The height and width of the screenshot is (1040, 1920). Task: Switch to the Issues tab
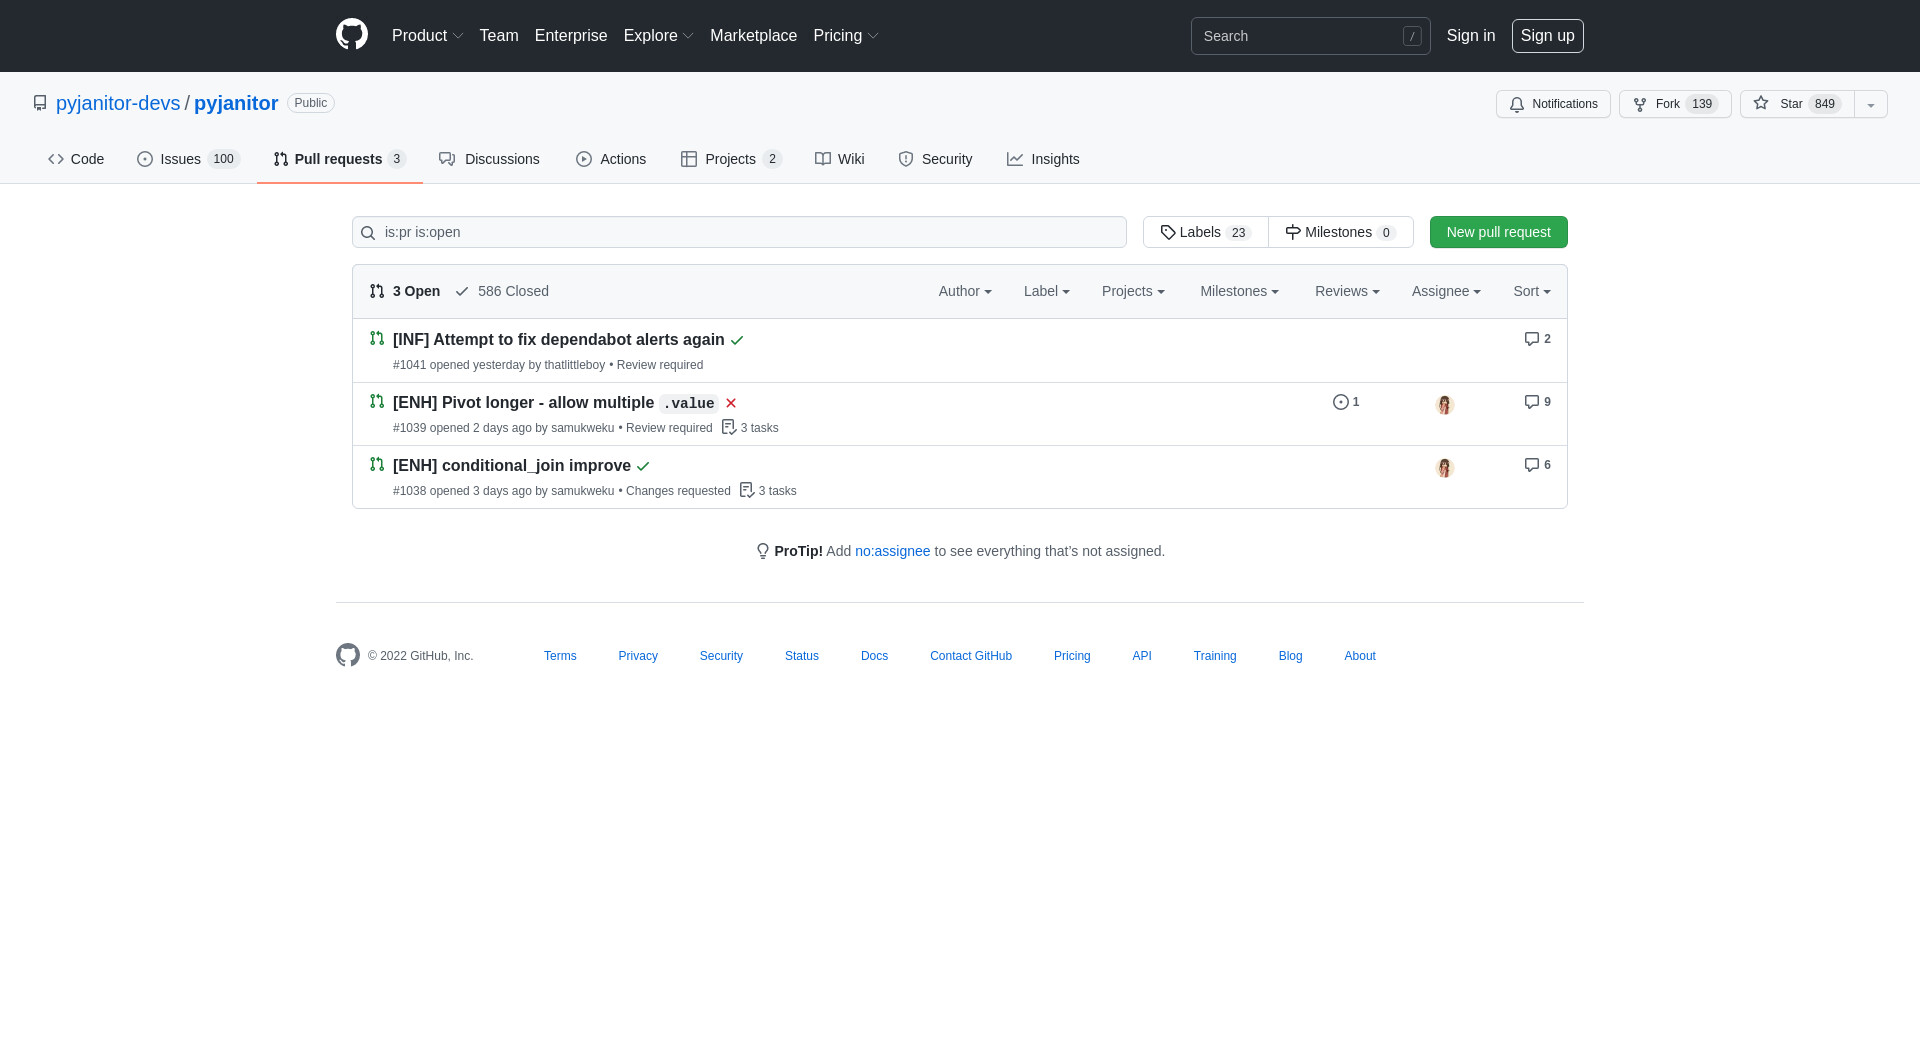[x=188, y=159]
